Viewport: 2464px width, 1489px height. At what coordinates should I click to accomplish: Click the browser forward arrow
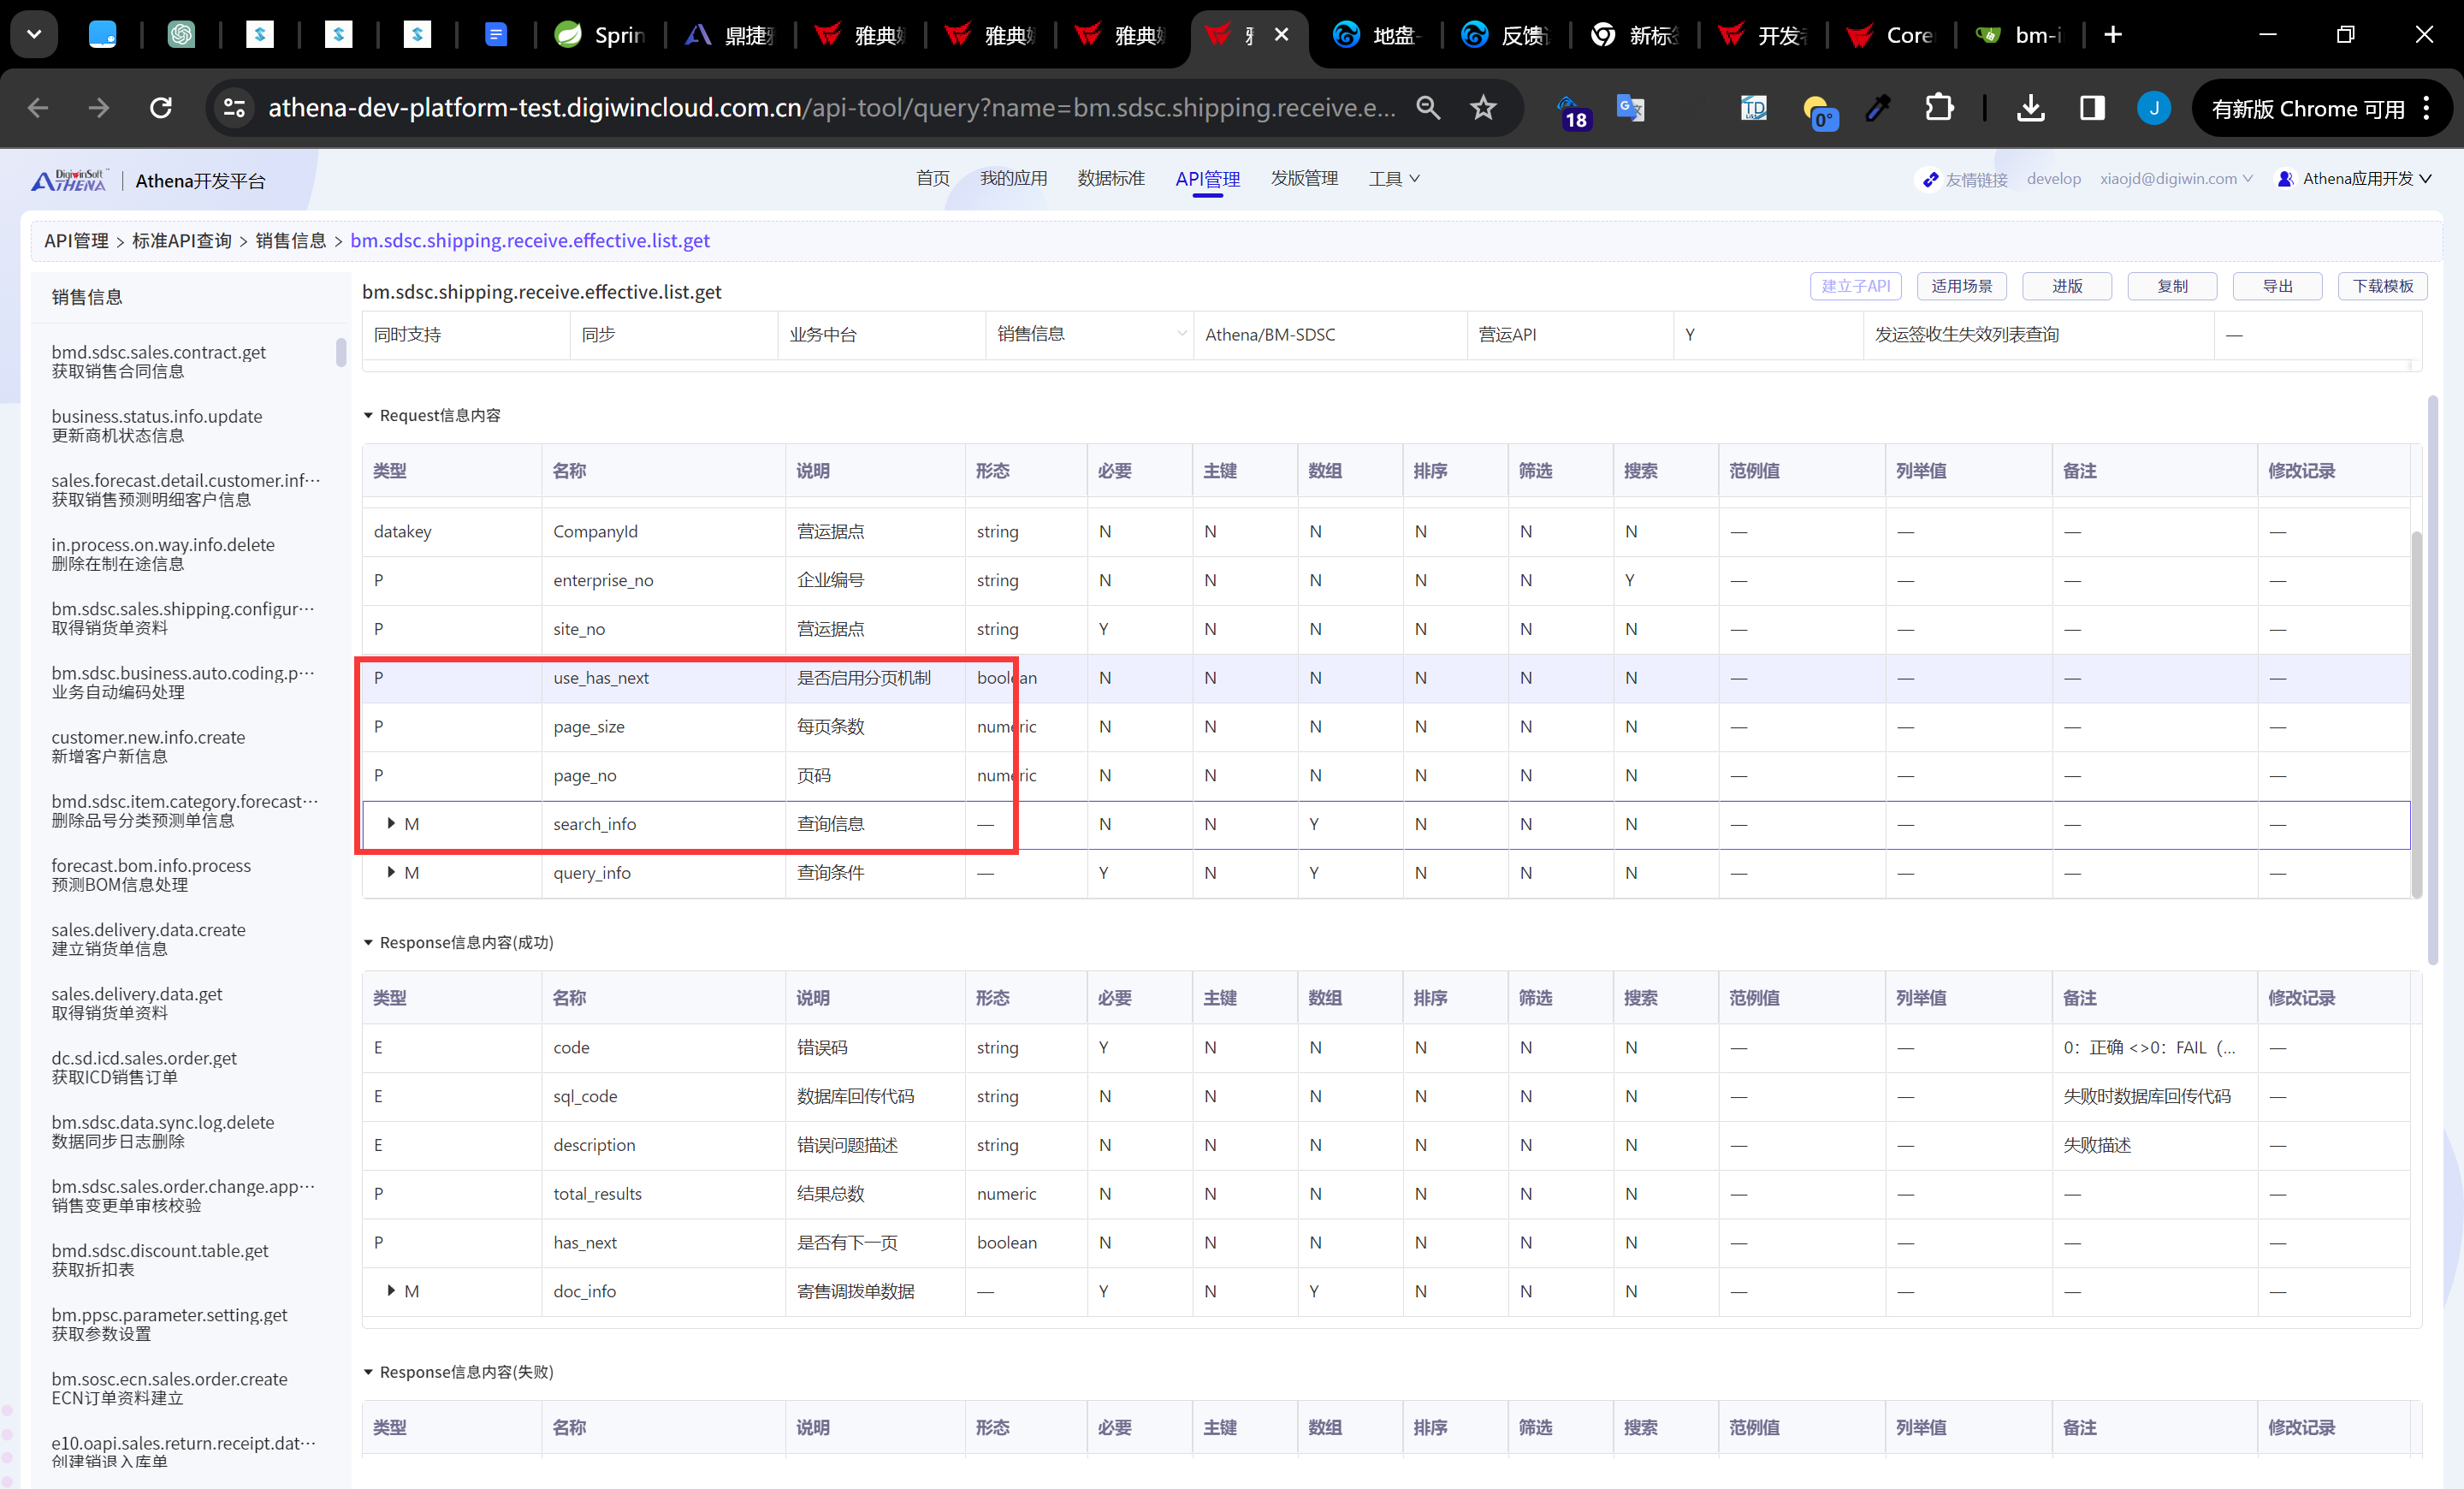pyautogui.click(x=99, y=108)
